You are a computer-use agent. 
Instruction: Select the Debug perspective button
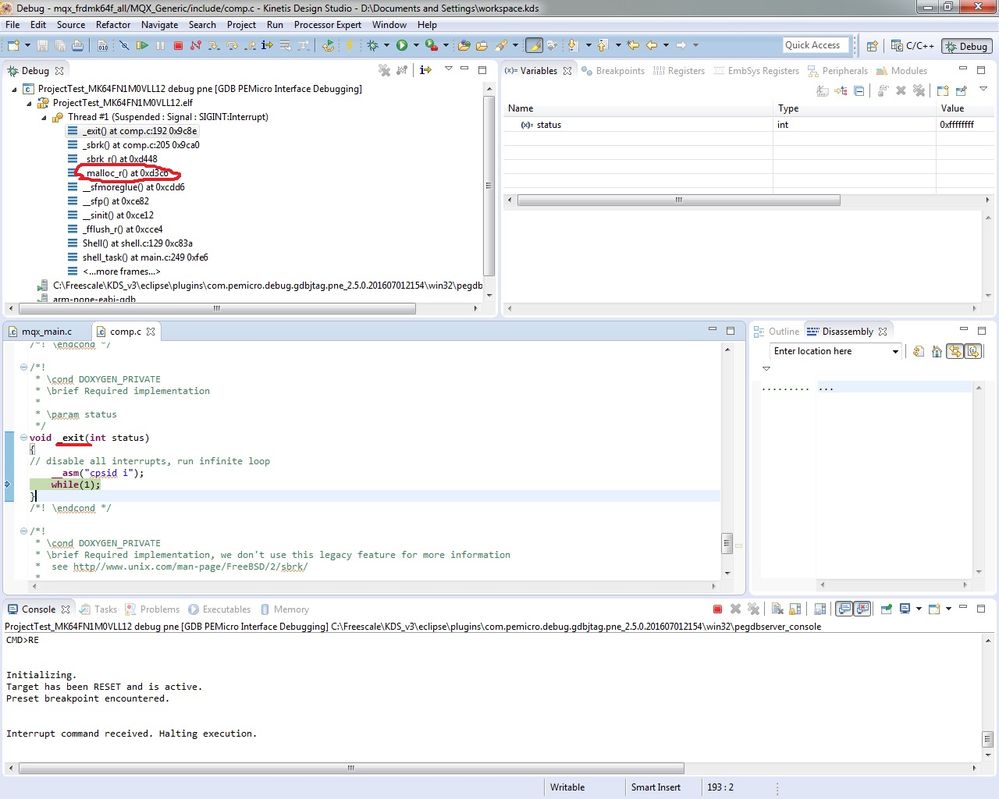(x=967, y=47)
